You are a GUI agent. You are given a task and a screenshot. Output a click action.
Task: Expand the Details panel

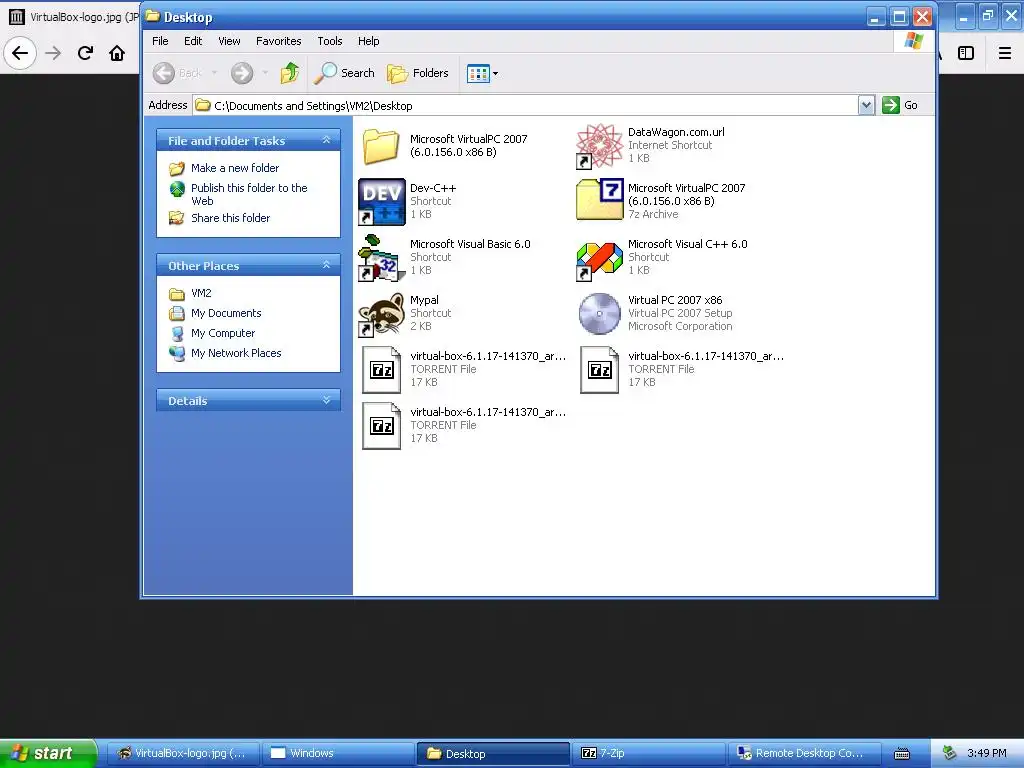[327, 400]
